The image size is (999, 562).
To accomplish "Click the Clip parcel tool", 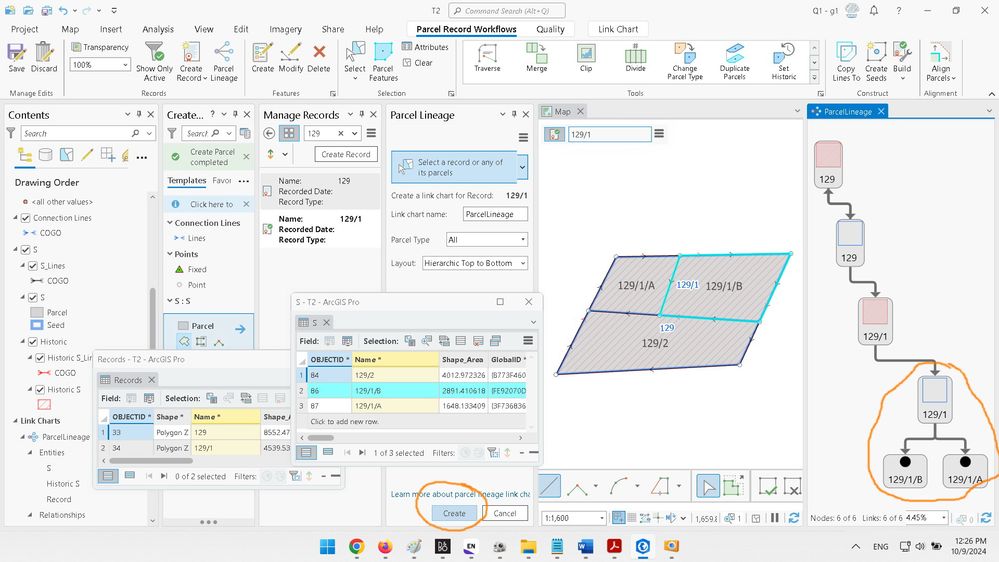I will click(586, 57).
